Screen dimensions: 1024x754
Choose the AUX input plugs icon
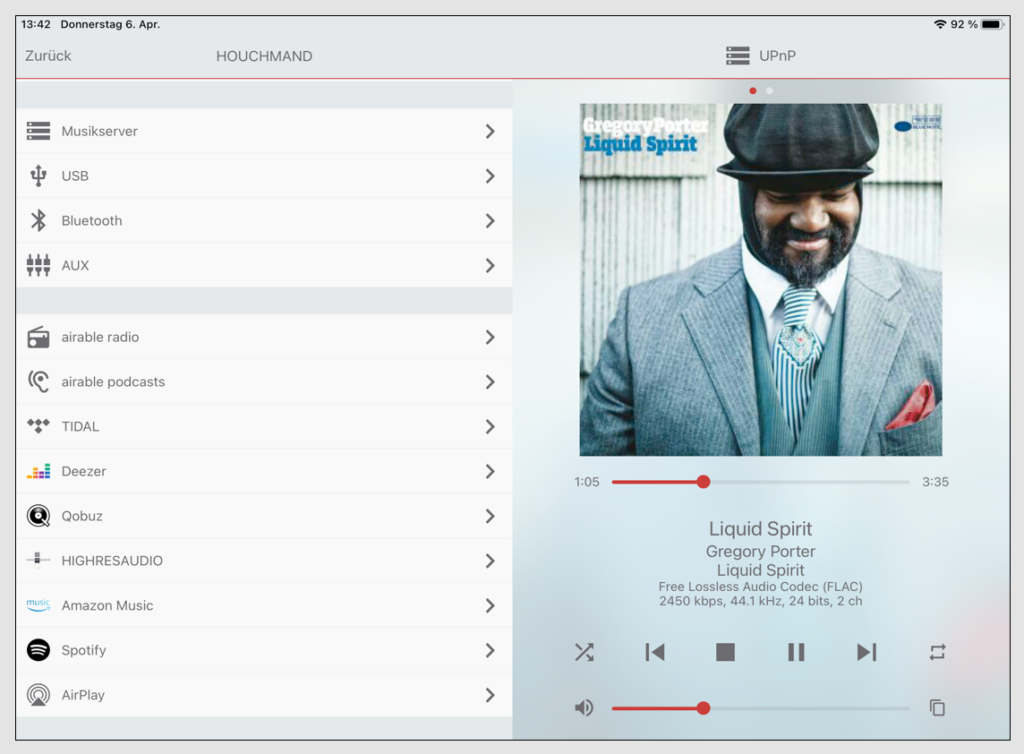tap(39, 265)
